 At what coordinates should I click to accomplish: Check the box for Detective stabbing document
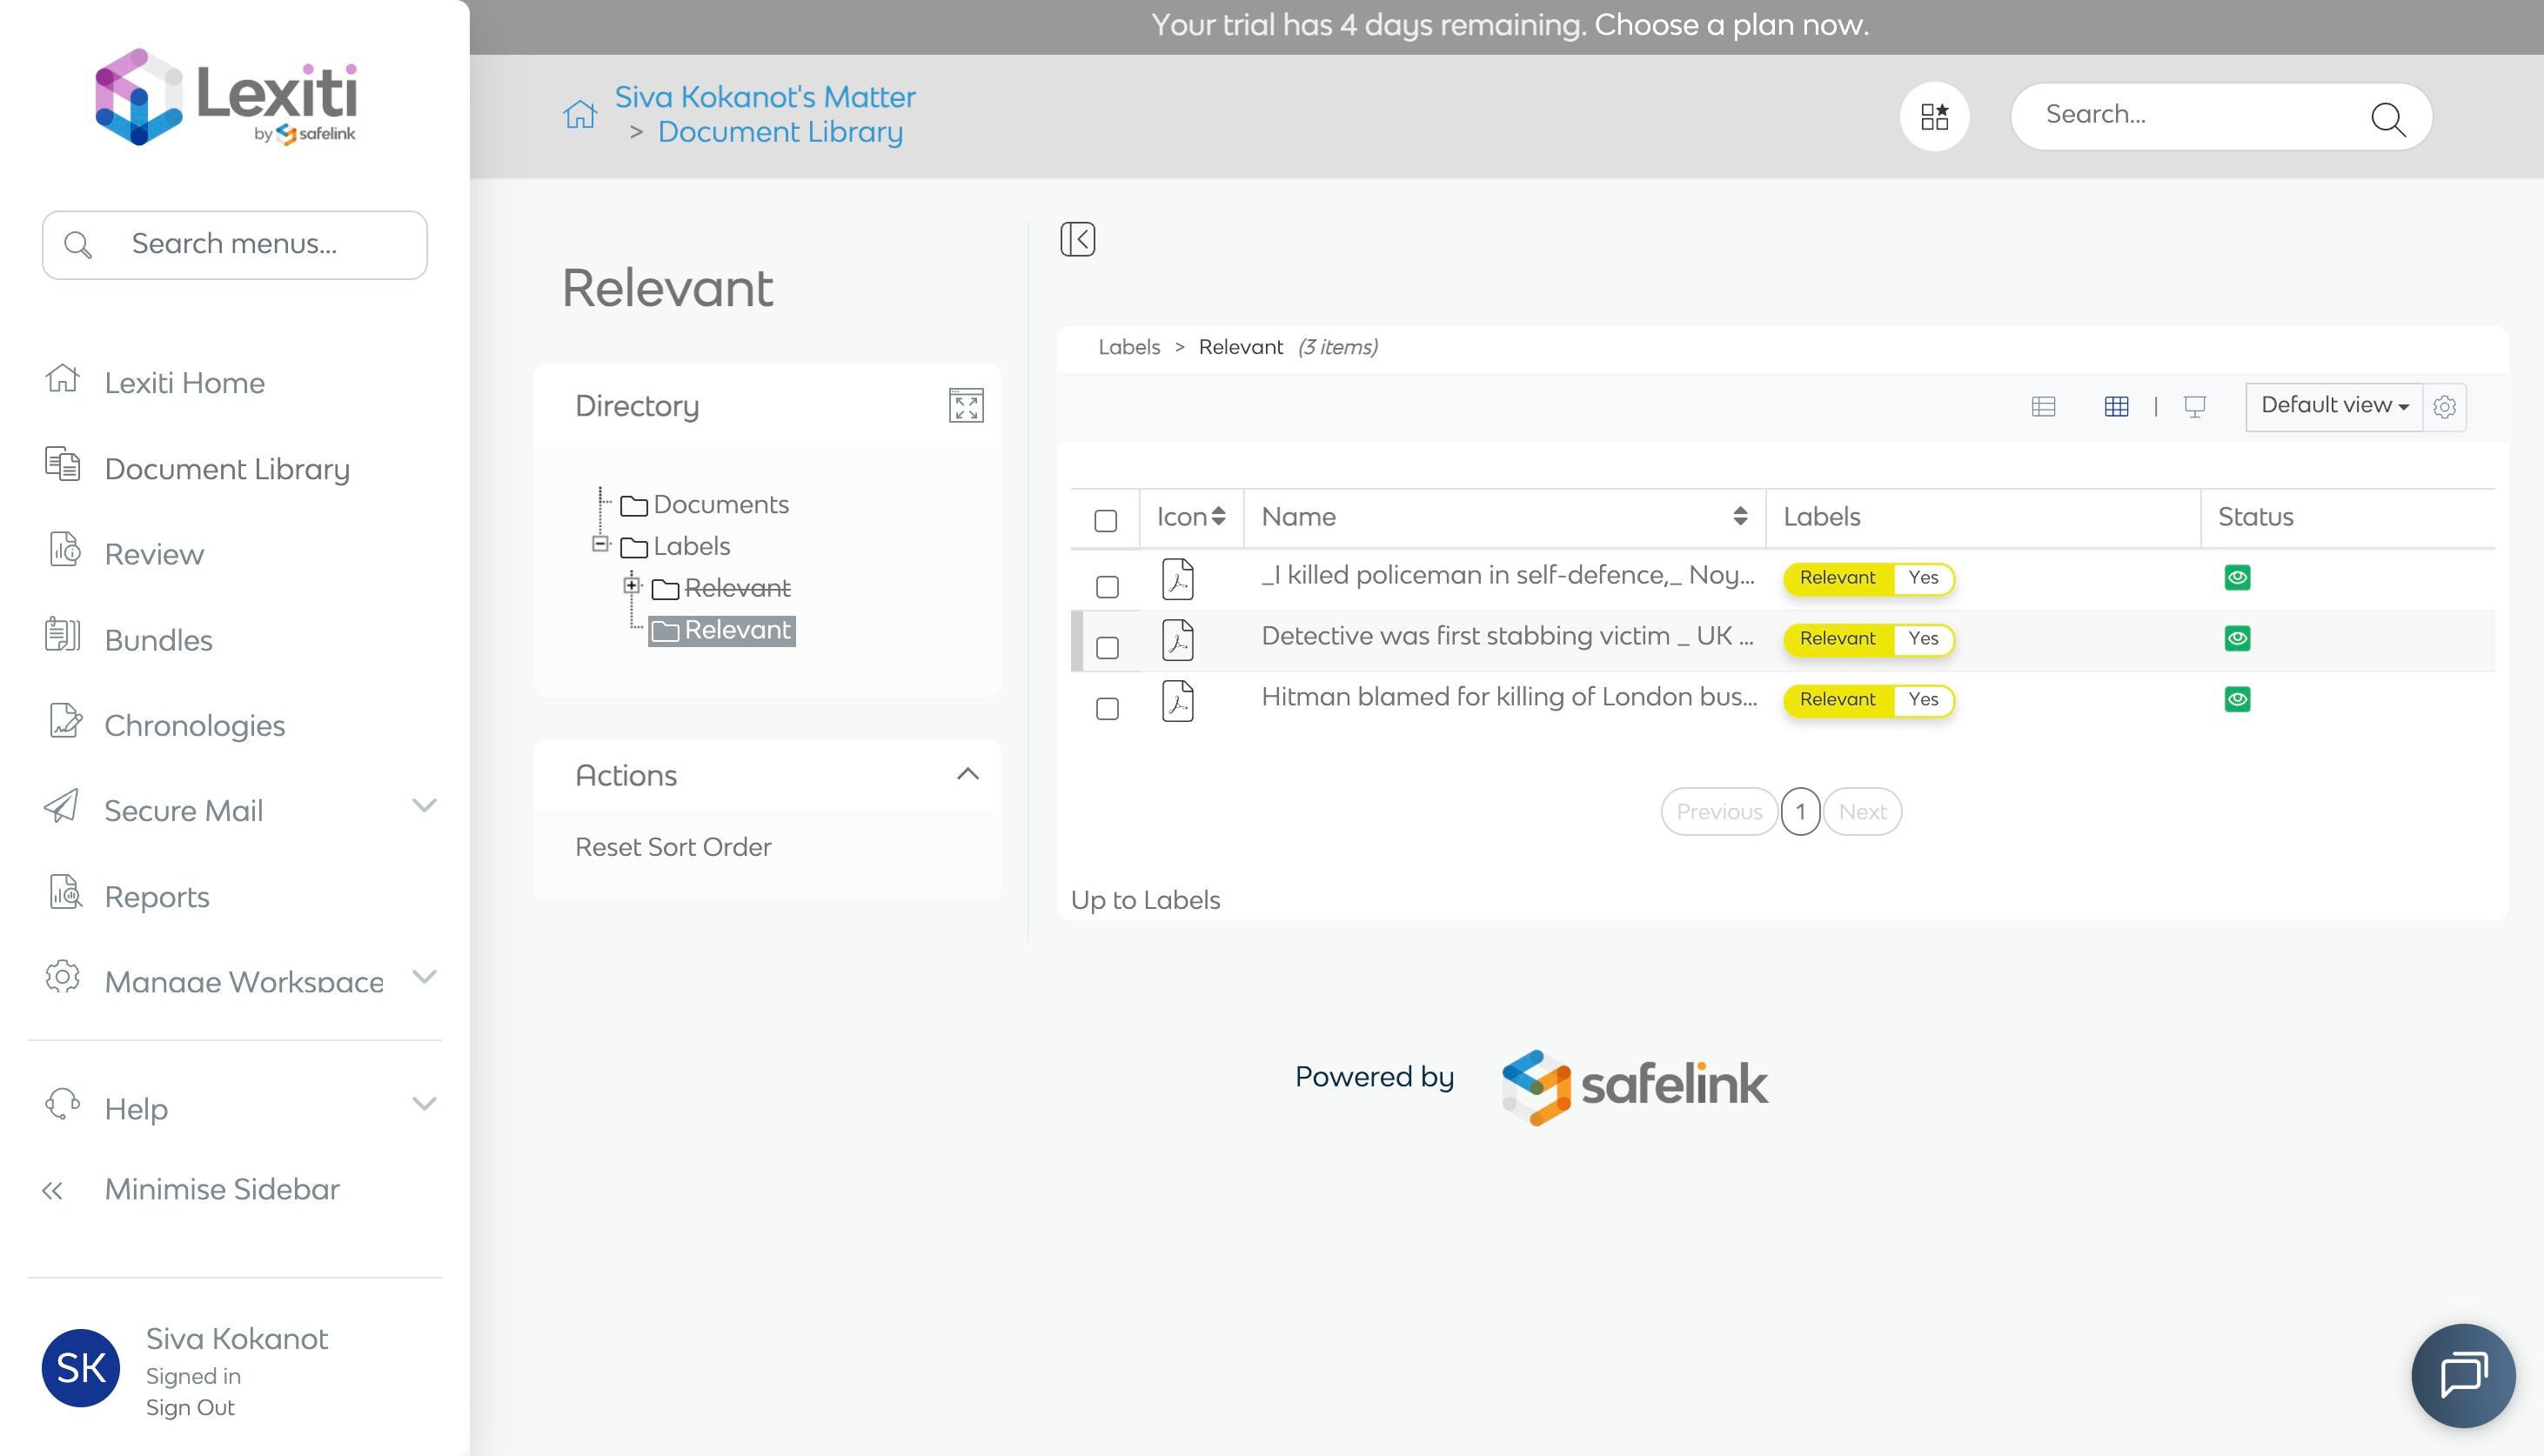tap(1106, 647)
